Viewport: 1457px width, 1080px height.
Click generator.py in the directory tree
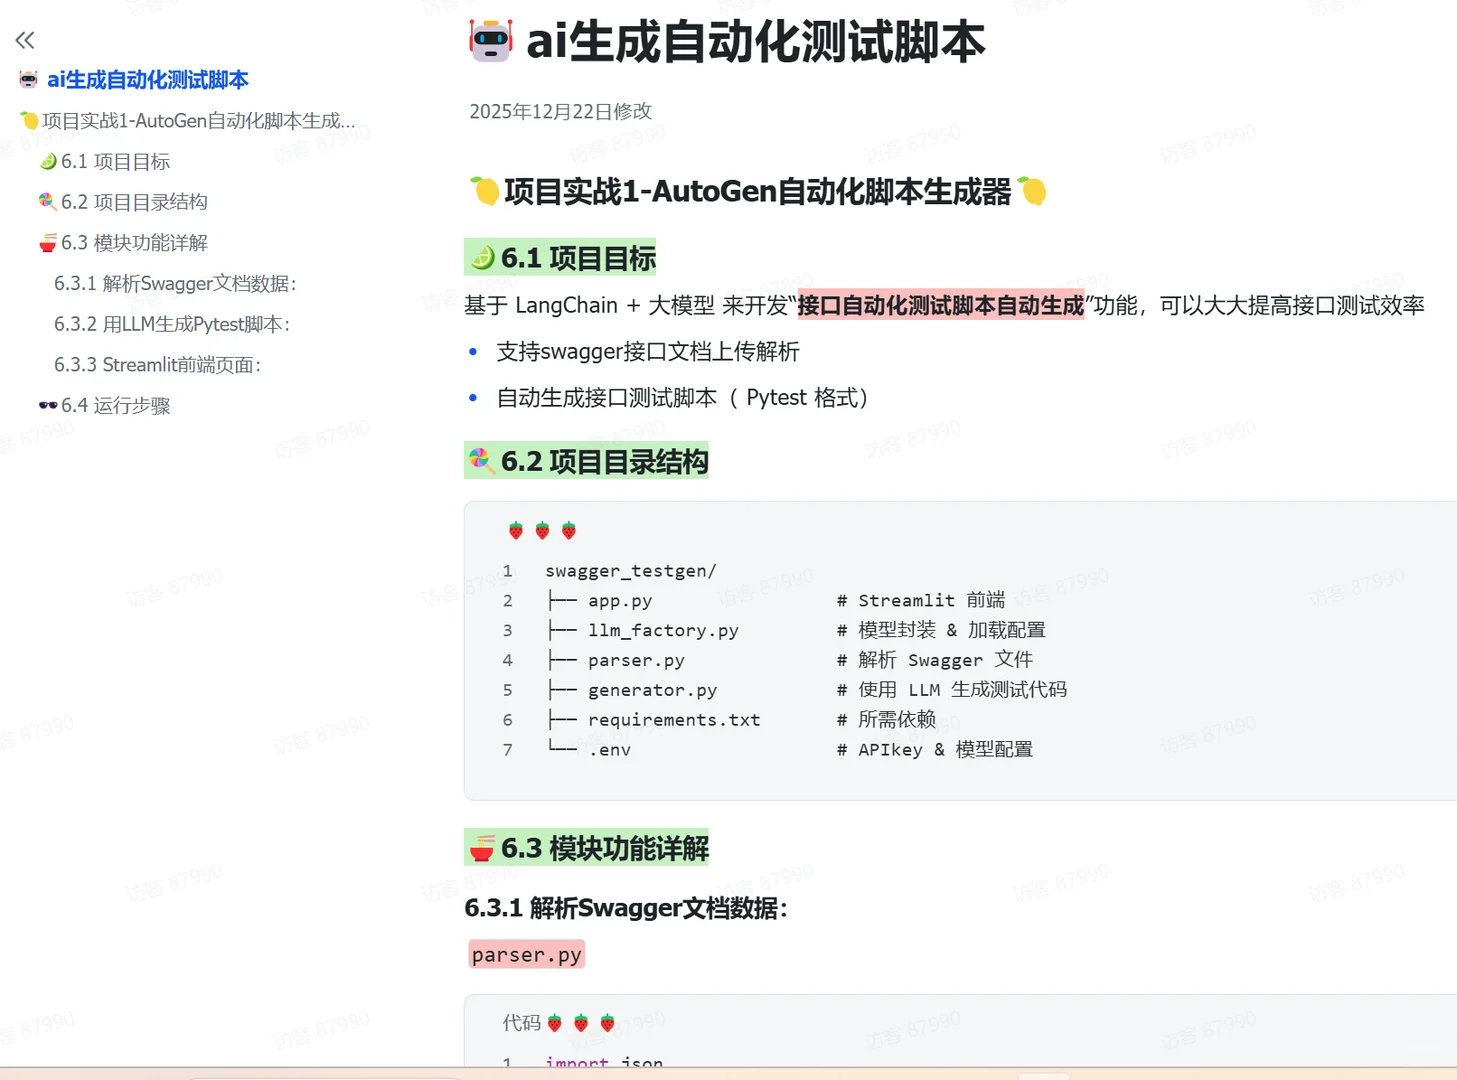[x=652, y=690]
